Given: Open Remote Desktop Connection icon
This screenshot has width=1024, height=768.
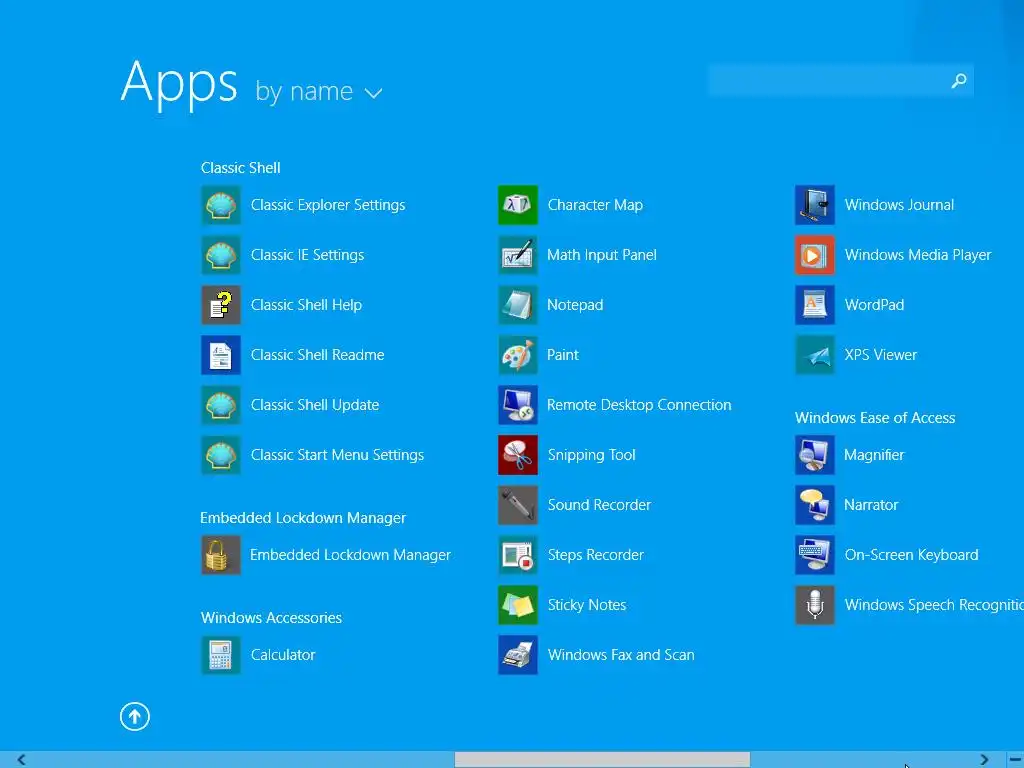Looking at the screenshot, I should point(518,405).
